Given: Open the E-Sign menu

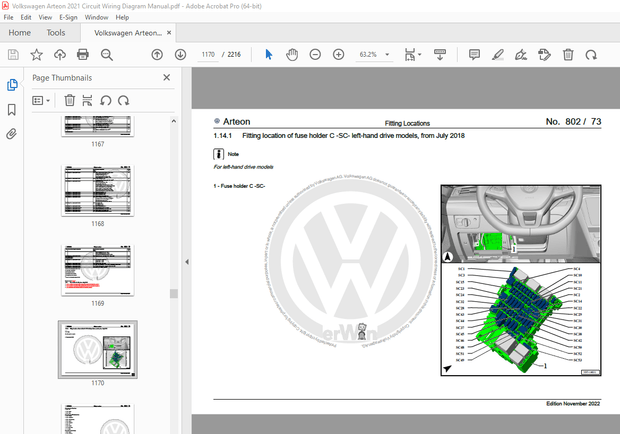Looking at the screenshot, I should click(68, 17).
